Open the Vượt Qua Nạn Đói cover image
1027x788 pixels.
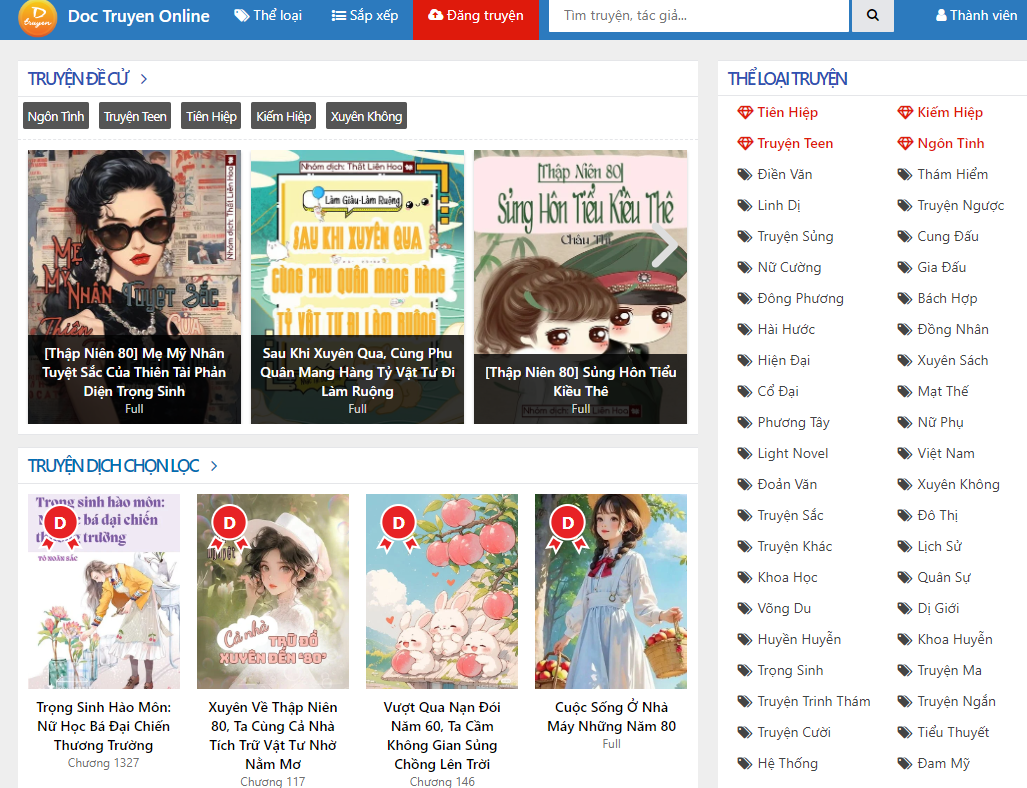[x=442, y=591]
